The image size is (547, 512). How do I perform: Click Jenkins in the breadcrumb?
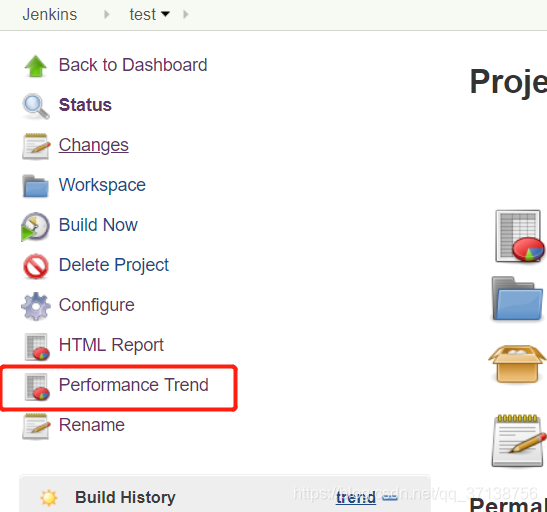point(50,15)
